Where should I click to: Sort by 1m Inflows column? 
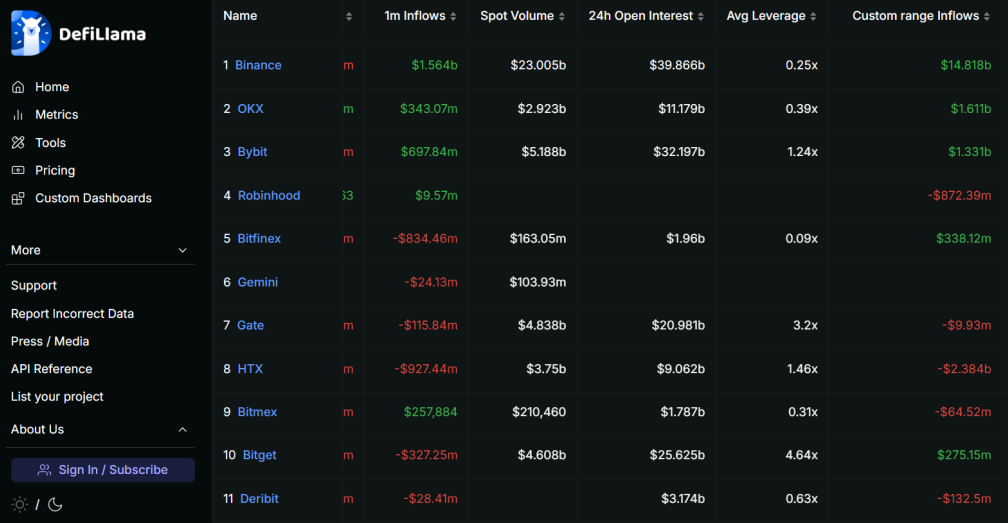click(421, 16)
